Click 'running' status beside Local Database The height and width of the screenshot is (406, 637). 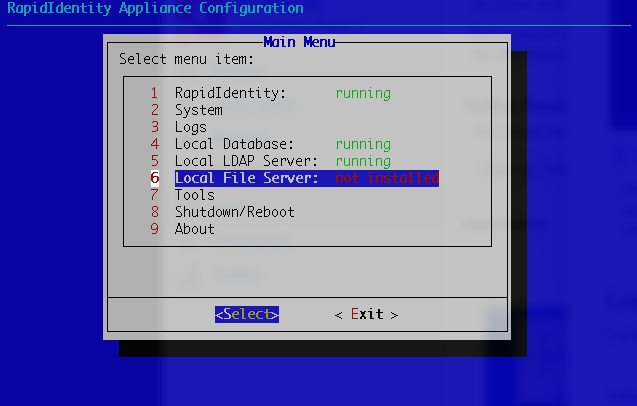363,144
